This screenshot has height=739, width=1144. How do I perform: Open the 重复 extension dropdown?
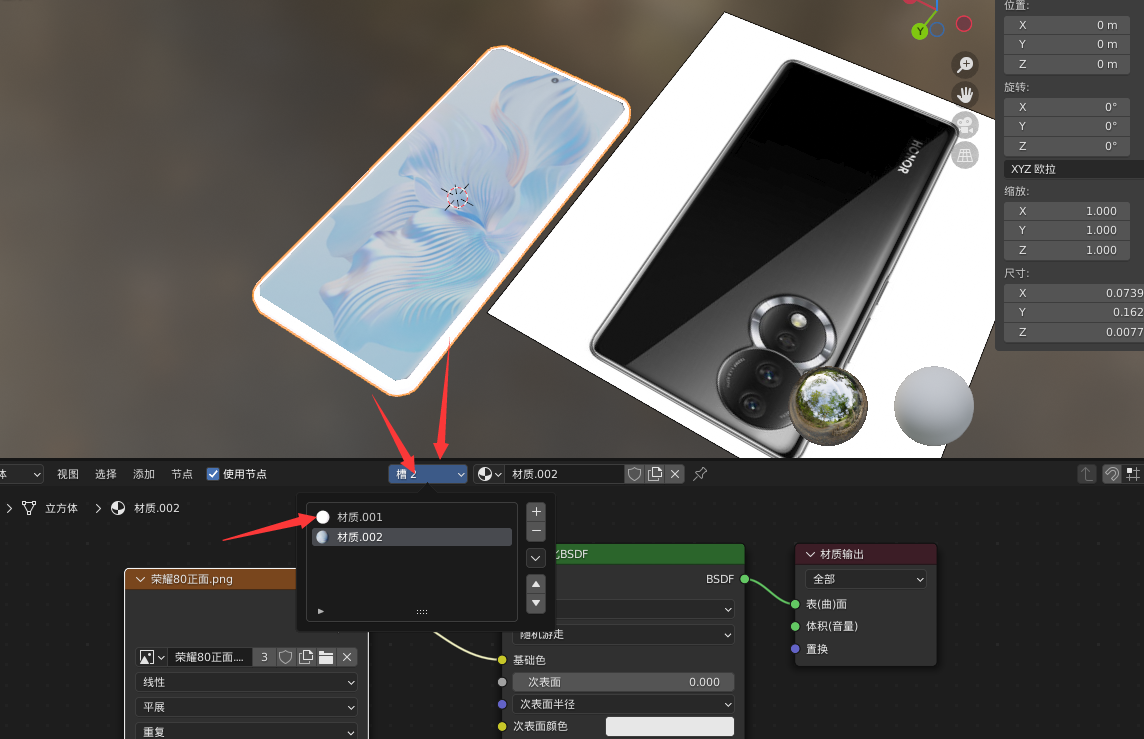[x=246, y=731]
